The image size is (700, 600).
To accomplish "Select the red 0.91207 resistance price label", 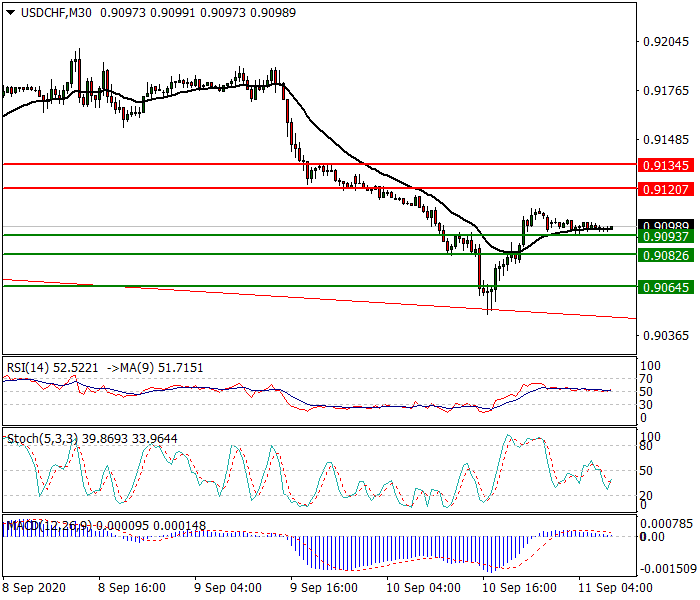I will (666, 189).
